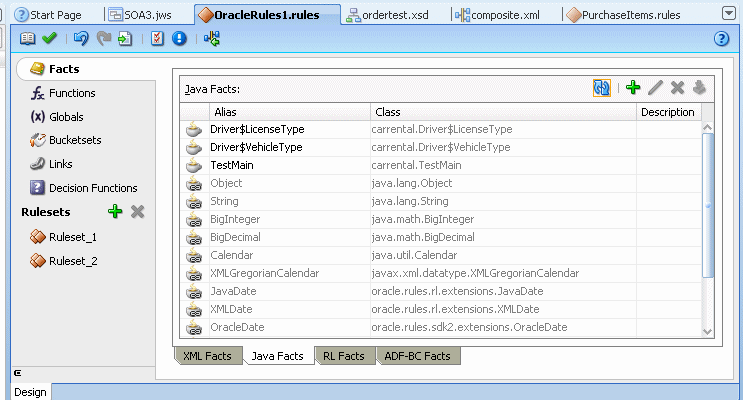The image size is (743, 400).
Task: Click the TestMain row coffee cup icon
Action: coord(194,165)
